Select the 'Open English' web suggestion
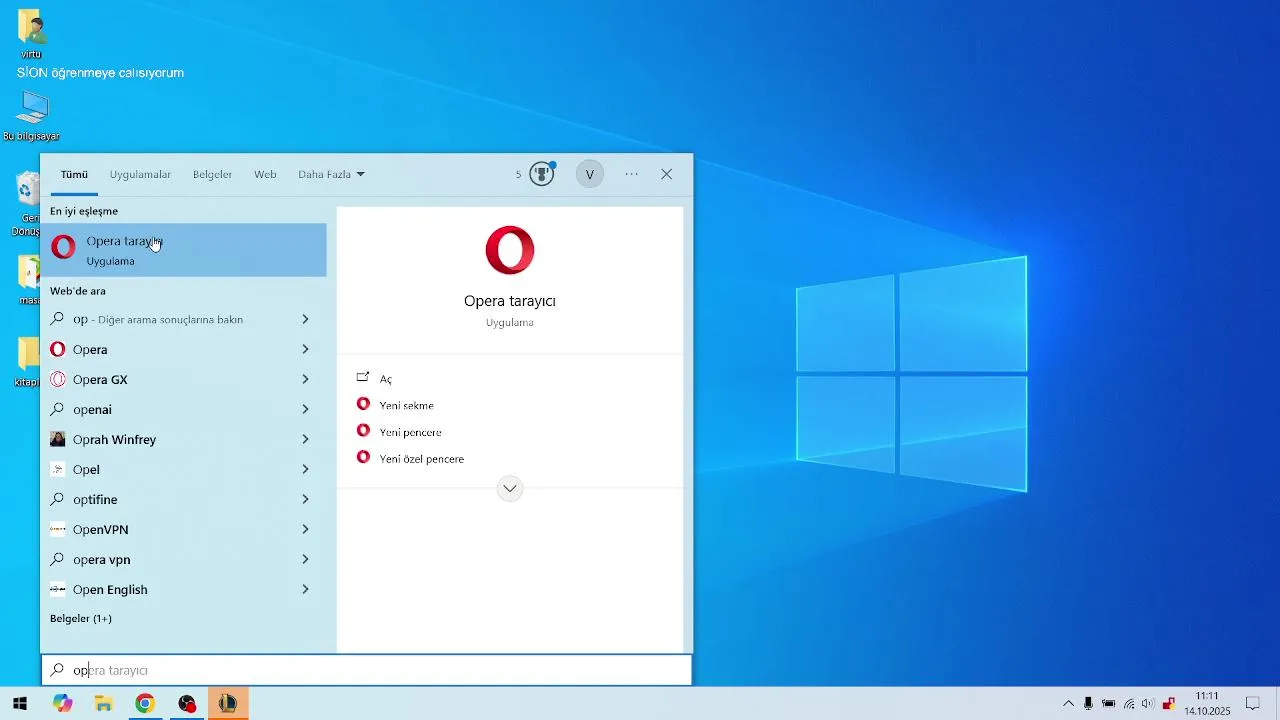 (x=183, y=589)
